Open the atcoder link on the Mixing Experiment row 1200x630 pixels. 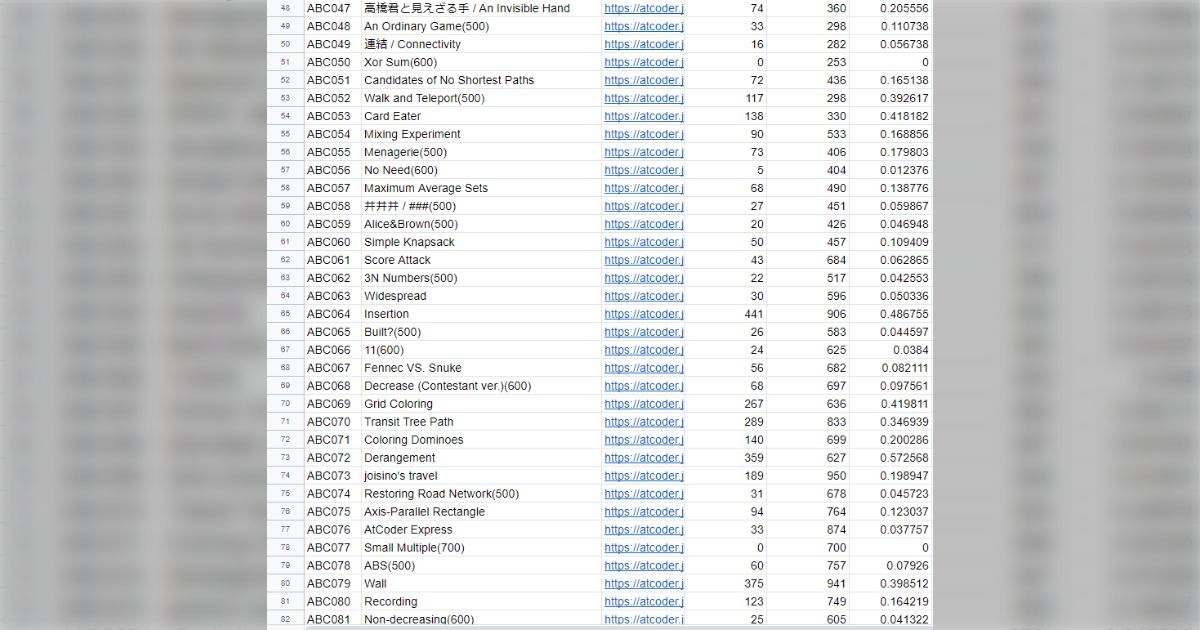point(643,134)
